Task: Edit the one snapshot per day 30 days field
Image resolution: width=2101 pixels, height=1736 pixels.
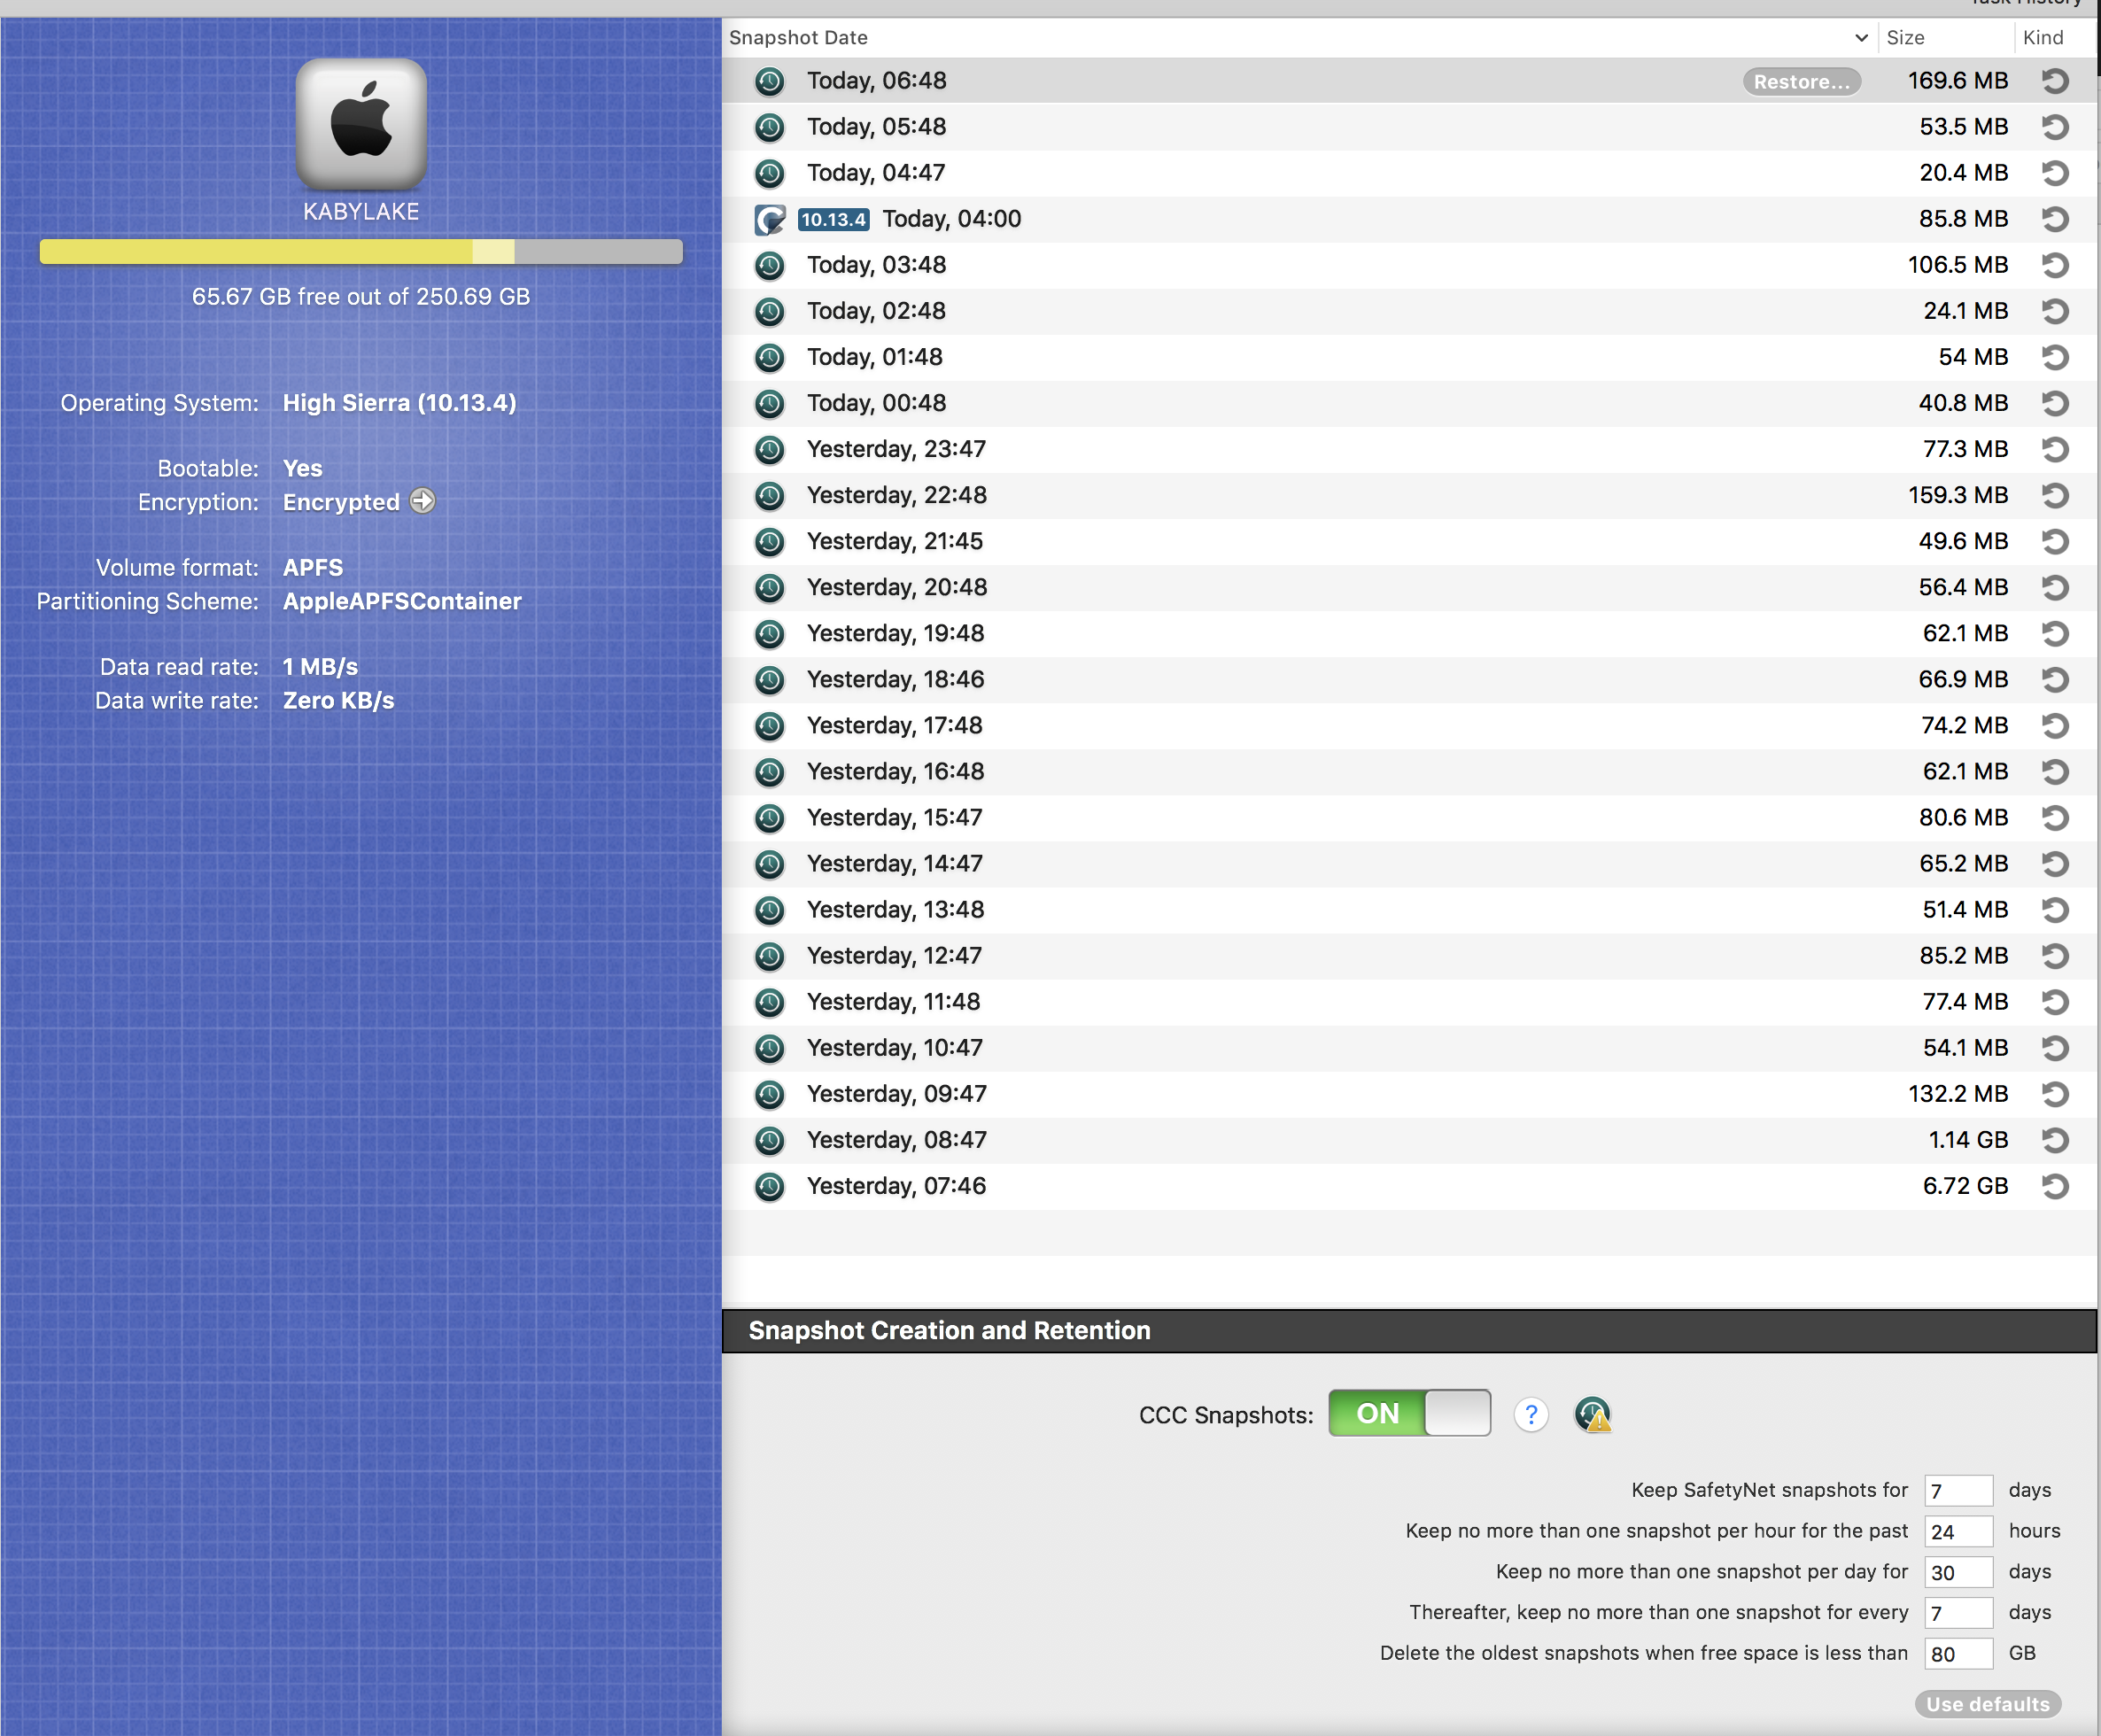Action: 1958,1572
